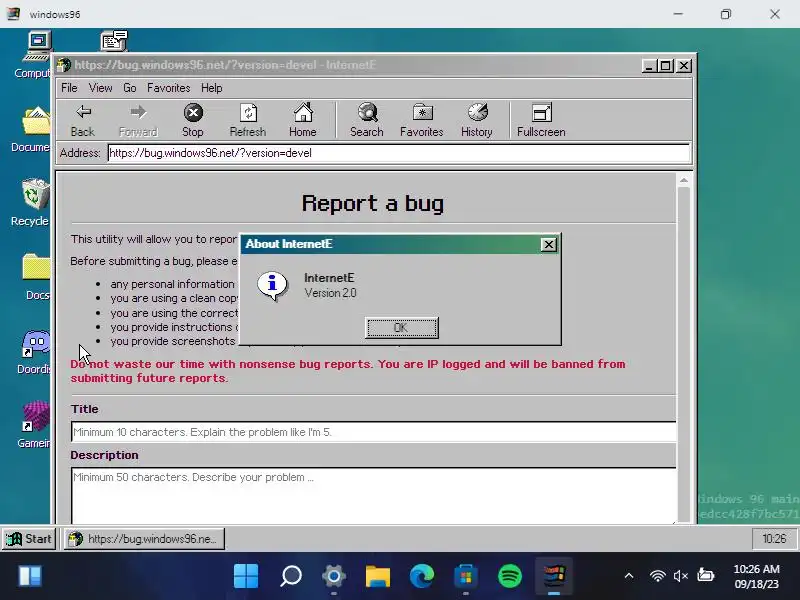Click the scroll up arrow of page
Viewport: 800px width, 600px height.
click(x=684, y=180)
